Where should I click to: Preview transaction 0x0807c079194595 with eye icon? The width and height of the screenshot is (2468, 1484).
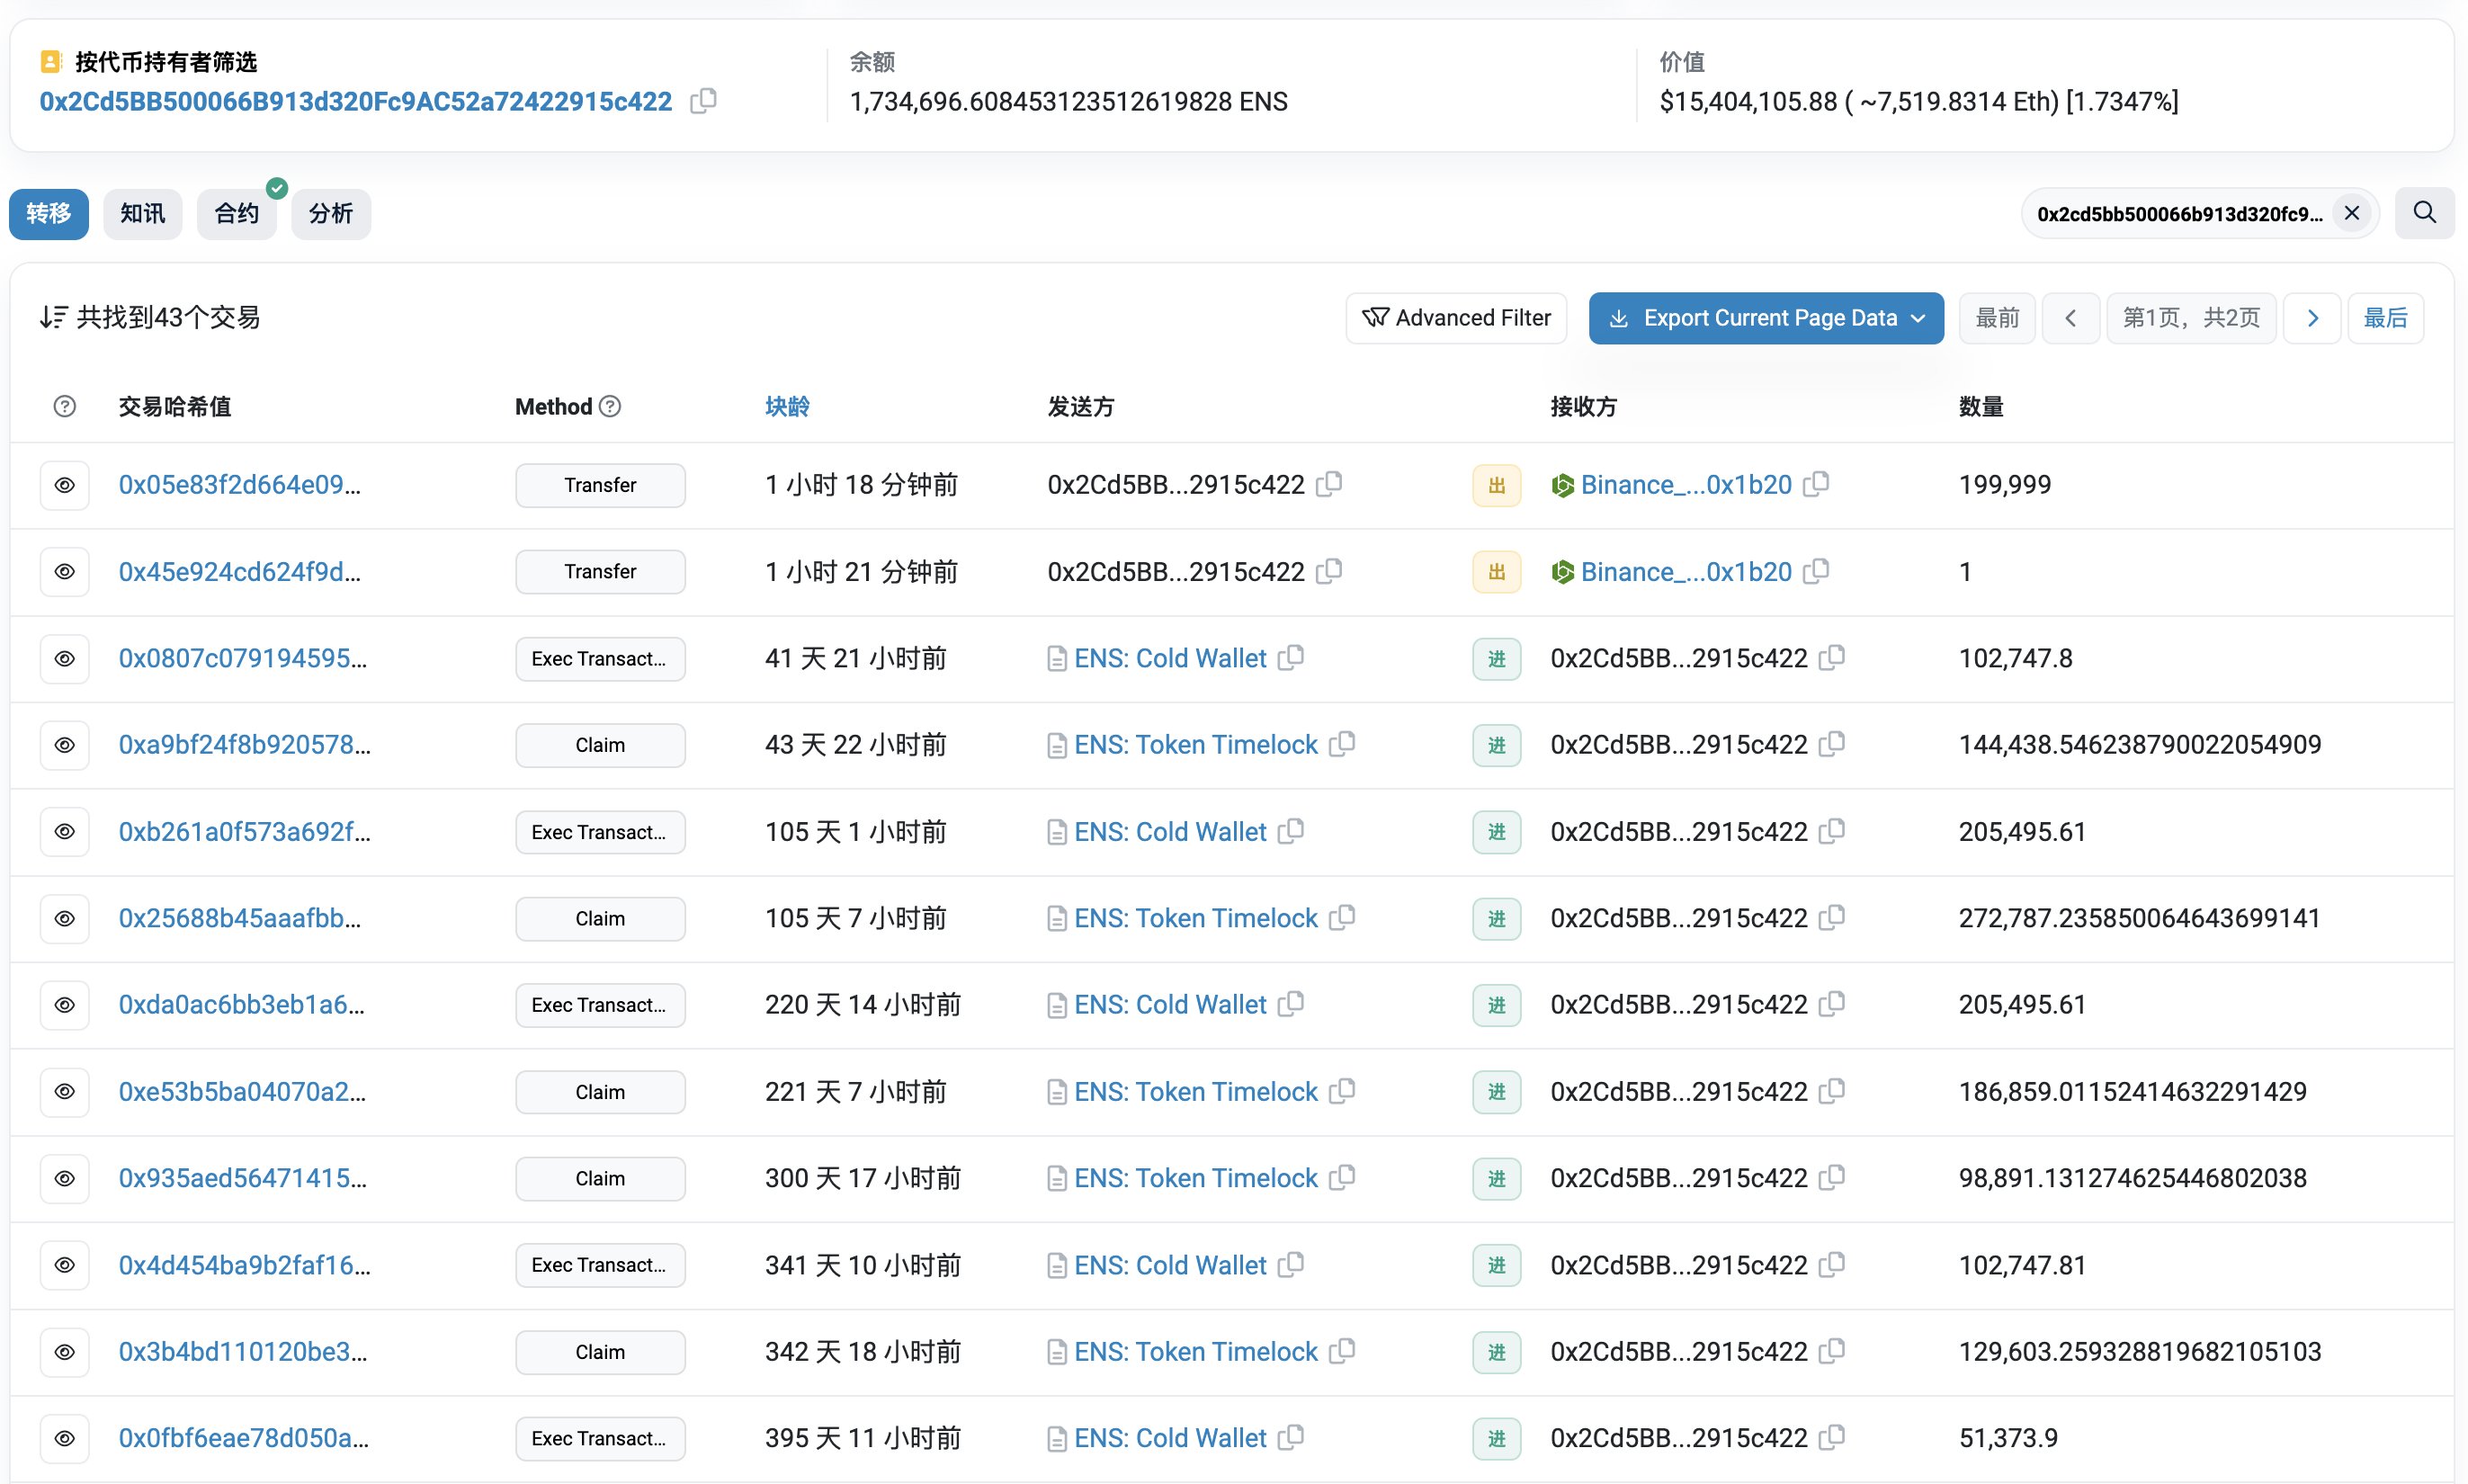tap(65, 659)
